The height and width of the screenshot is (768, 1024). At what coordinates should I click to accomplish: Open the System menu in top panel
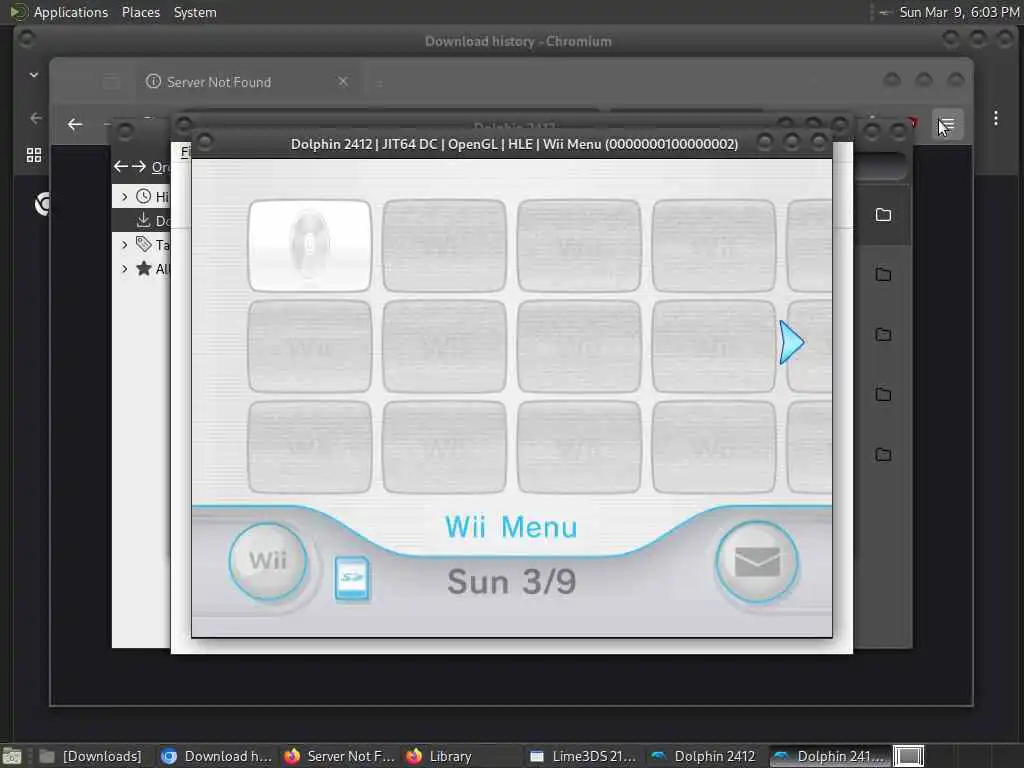[195, 12]
